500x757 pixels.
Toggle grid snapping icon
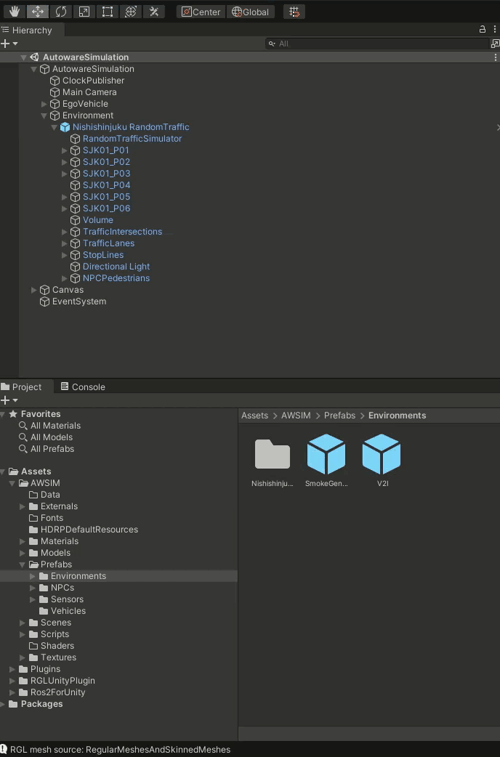click(x=294, y=12)
